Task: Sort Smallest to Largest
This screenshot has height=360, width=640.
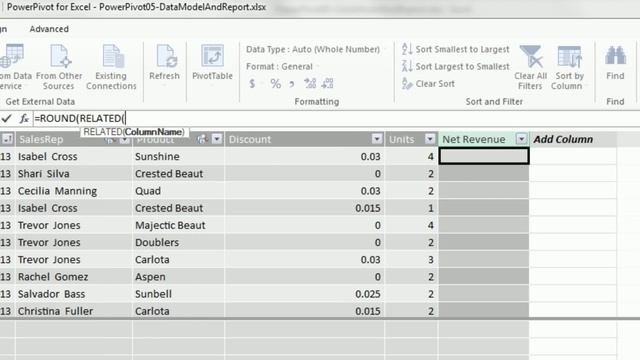Action: pyautogui.click(x=456, y=49)
